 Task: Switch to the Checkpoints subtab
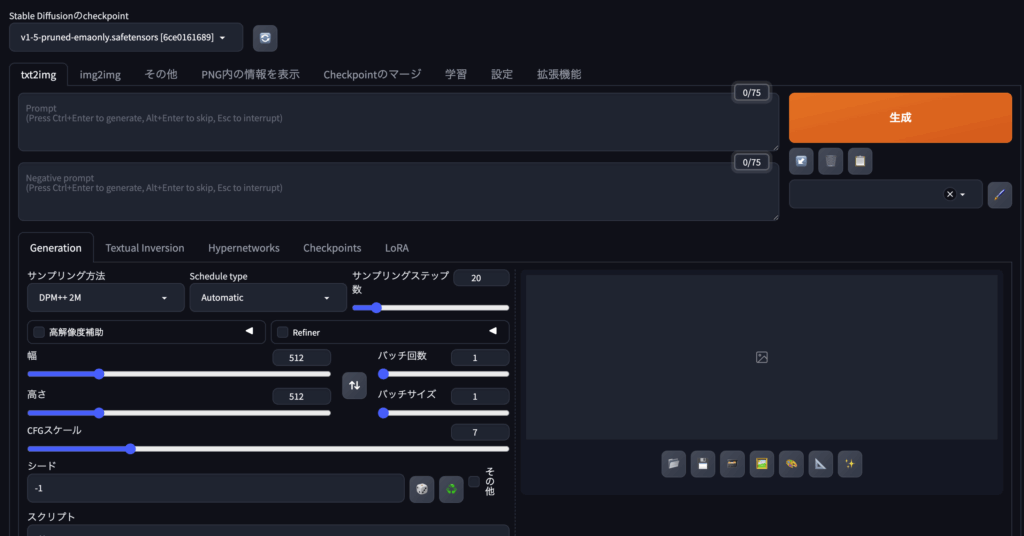332,248
